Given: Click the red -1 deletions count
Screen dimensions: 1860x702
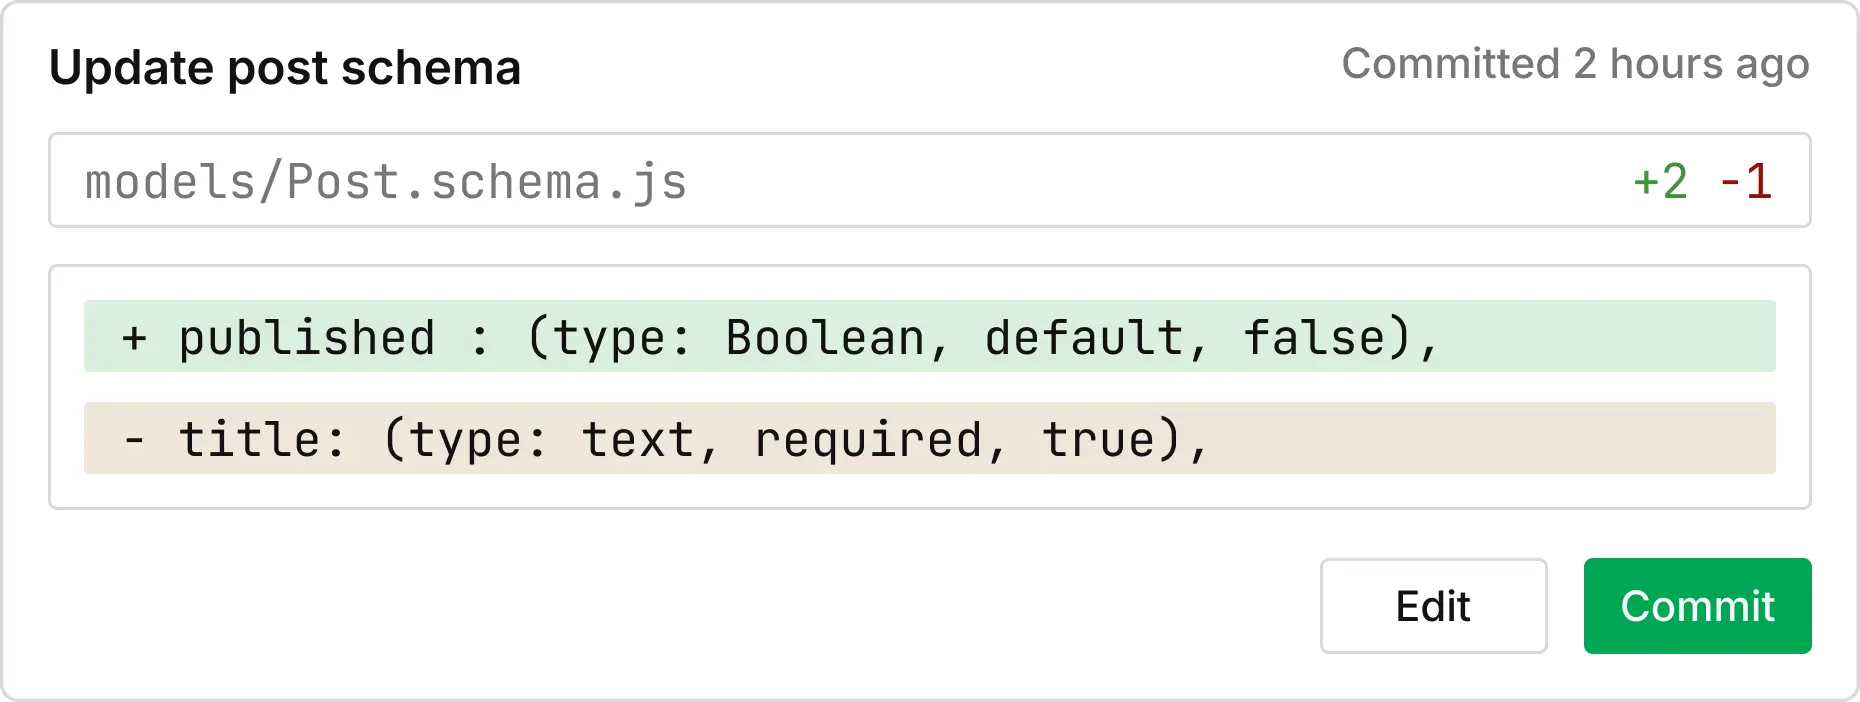Looking at the screenshot, I should pos(1746,182).
